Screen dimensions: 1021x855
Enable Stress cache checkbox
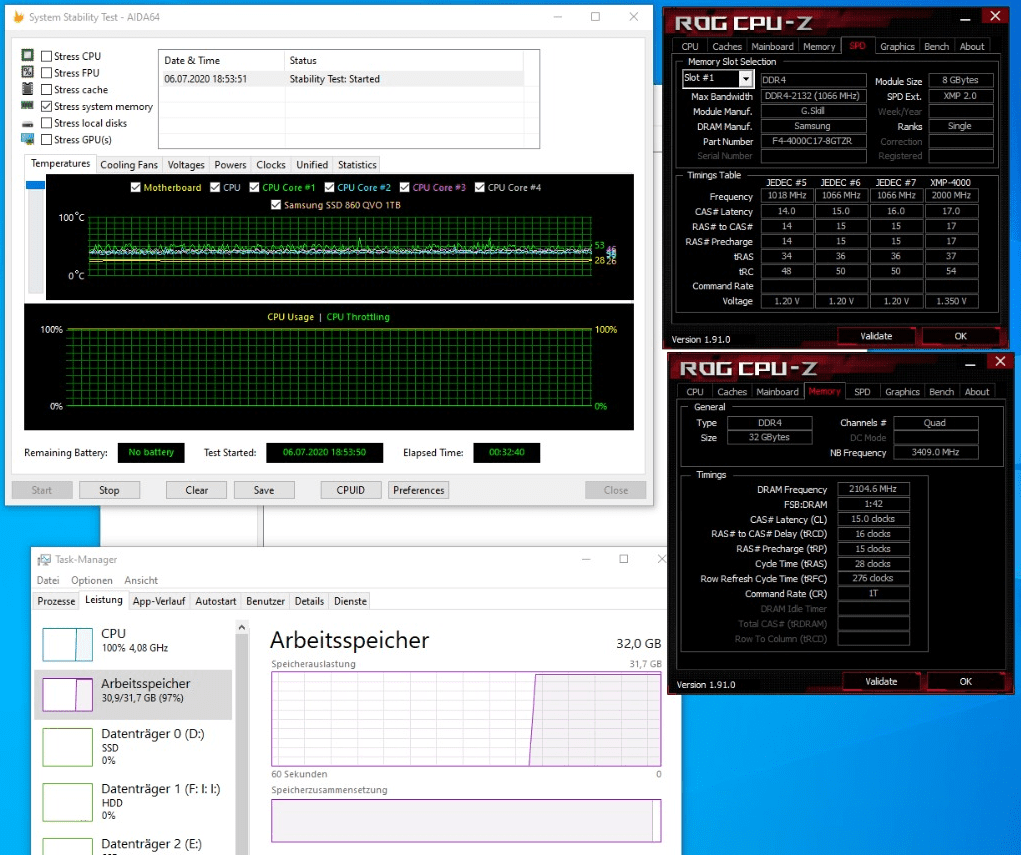pyautogui.click(x=46, y=89)
